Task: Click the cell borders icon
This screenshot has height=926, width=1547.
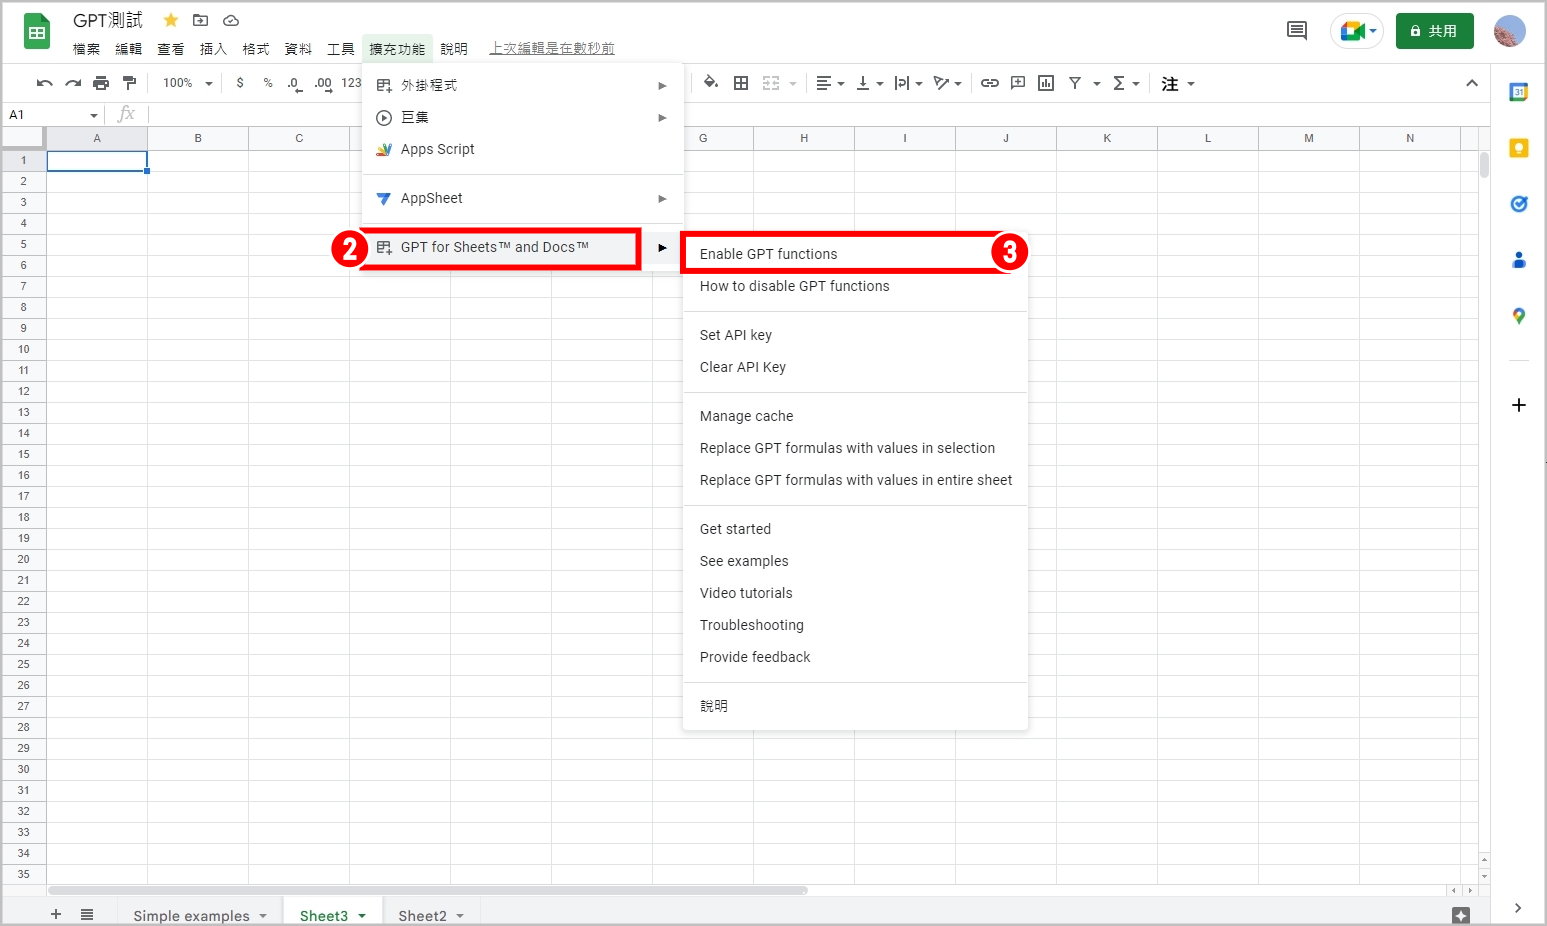Action: [x=741, y=83]
